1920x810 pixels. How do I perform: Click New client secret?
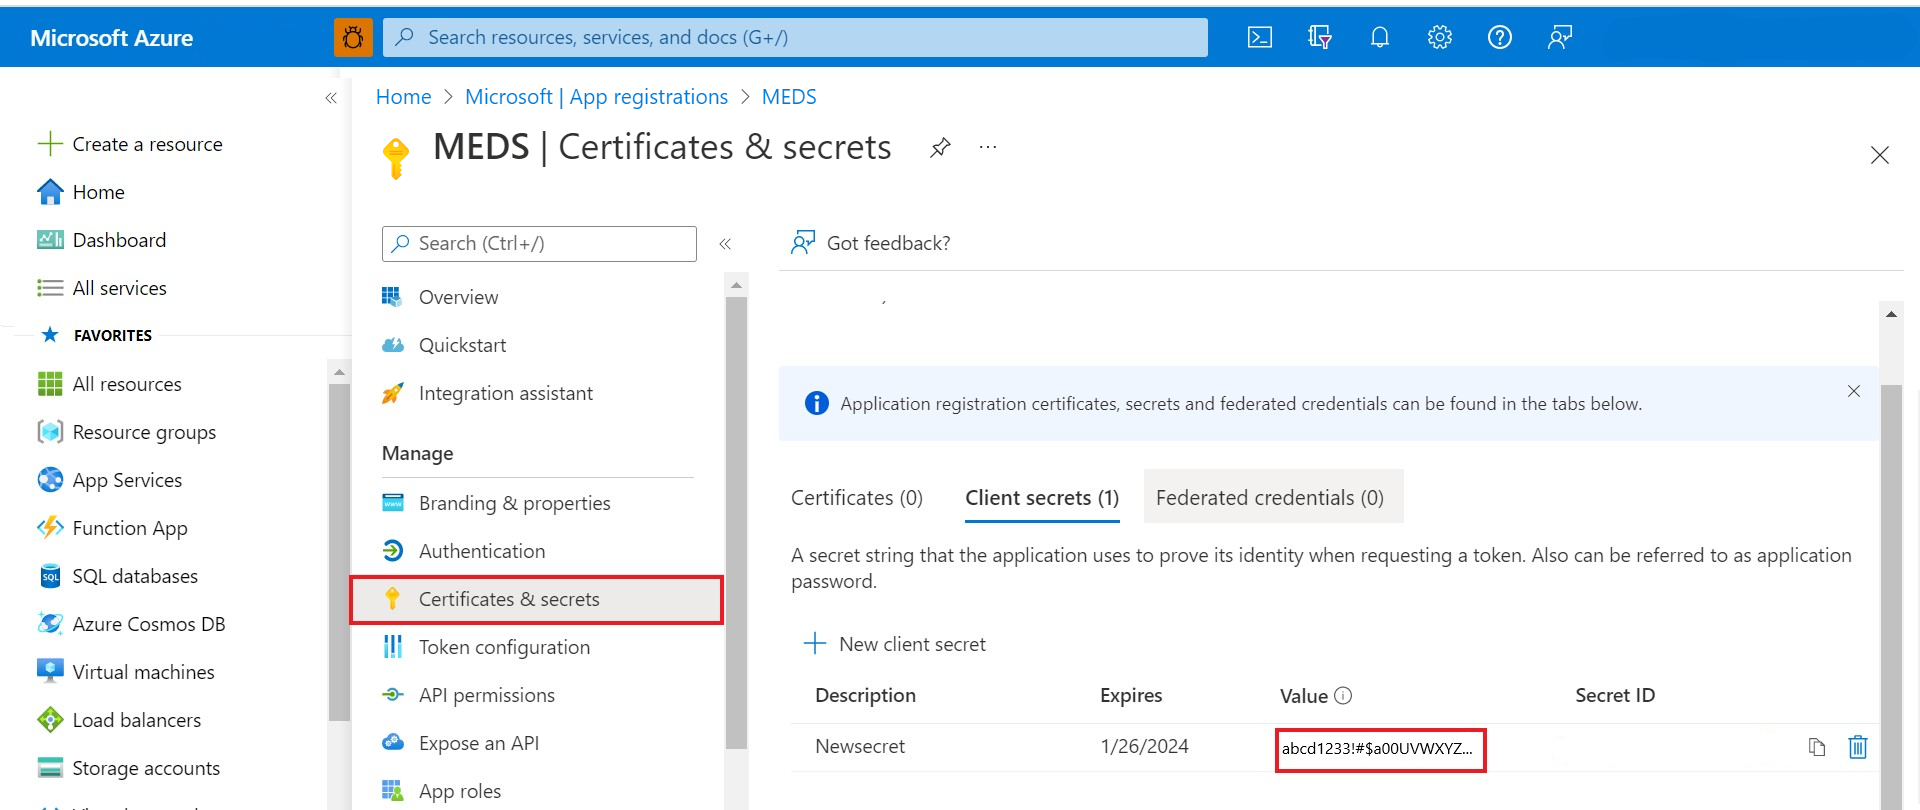pos(895,644)
